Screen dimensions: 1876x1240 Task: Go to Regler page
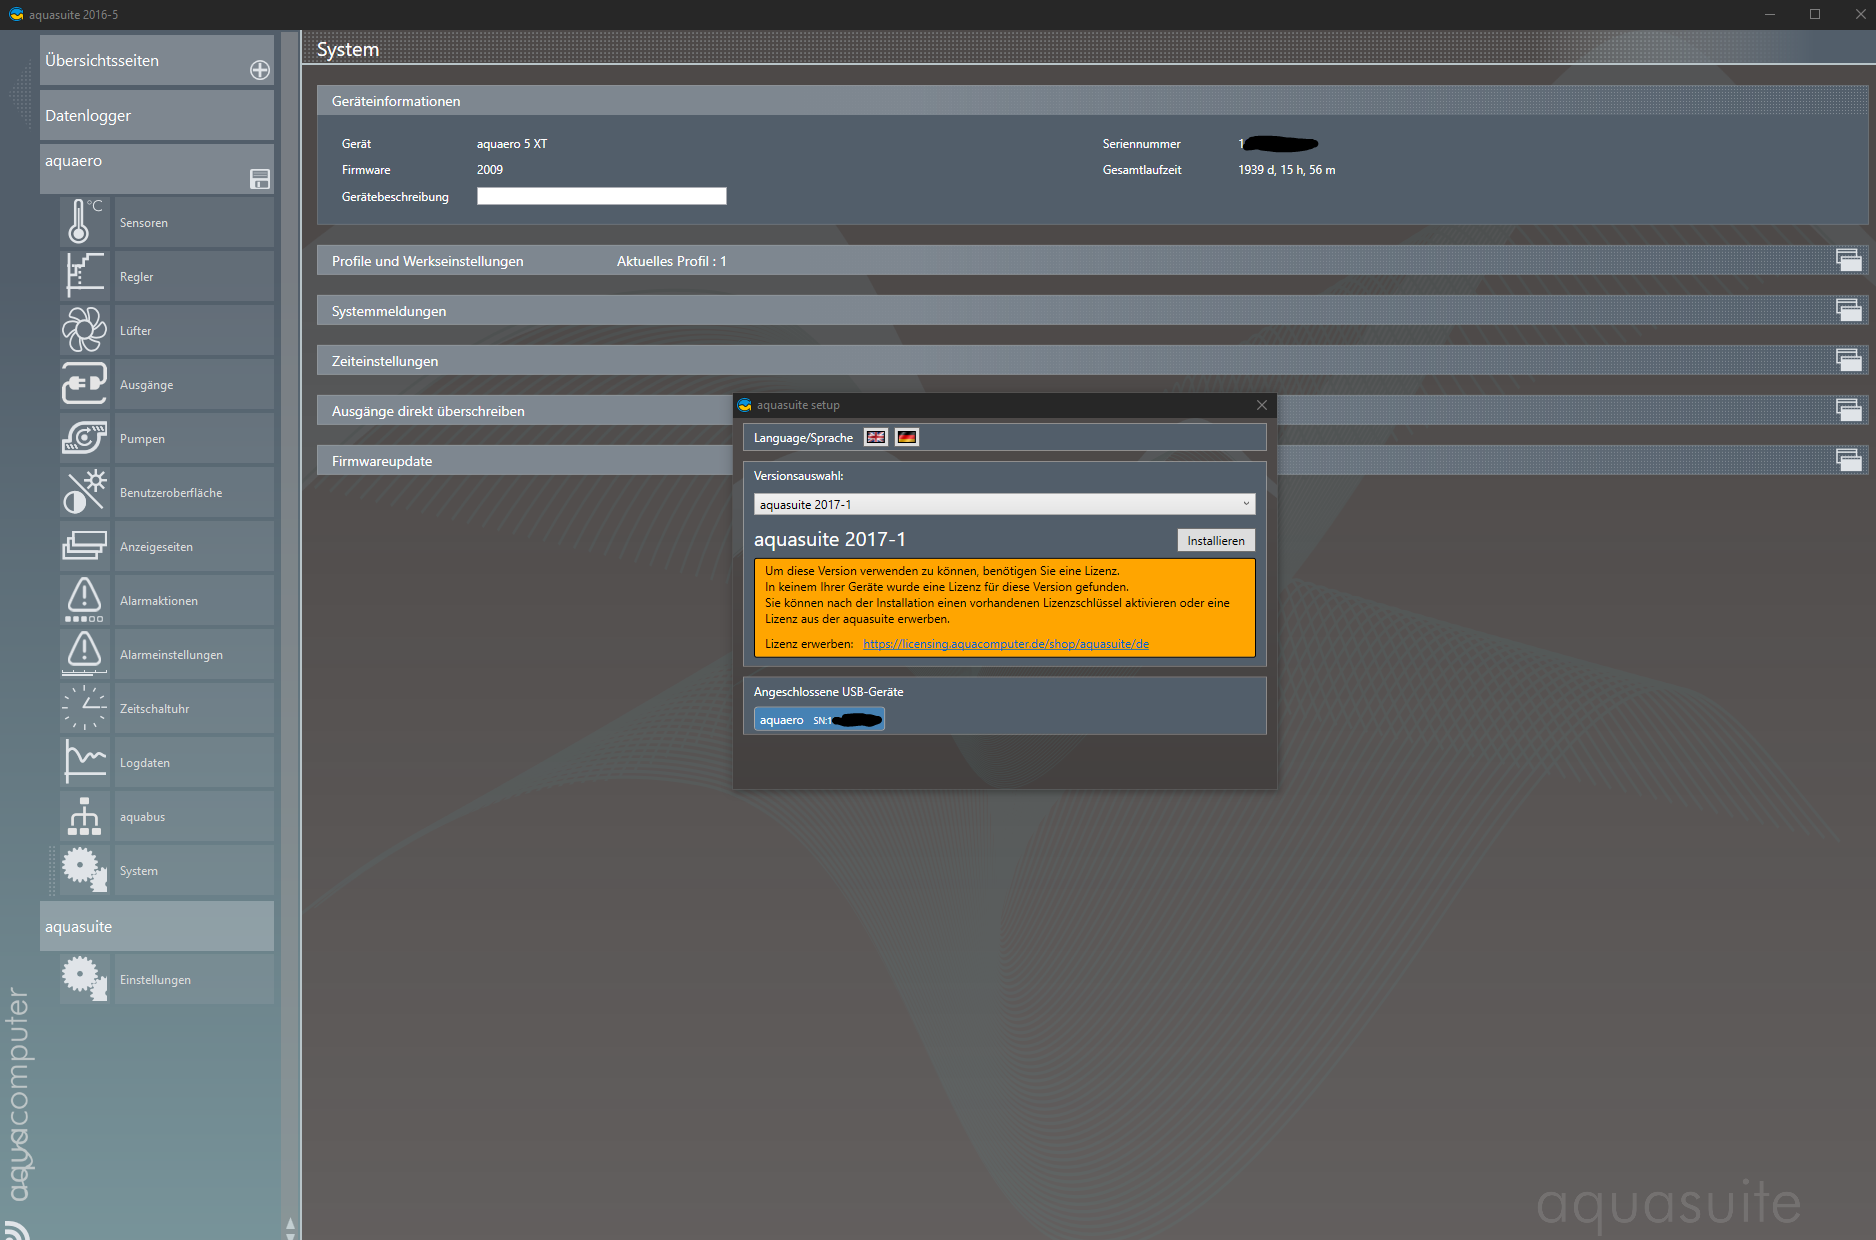(x=194, y=276)
